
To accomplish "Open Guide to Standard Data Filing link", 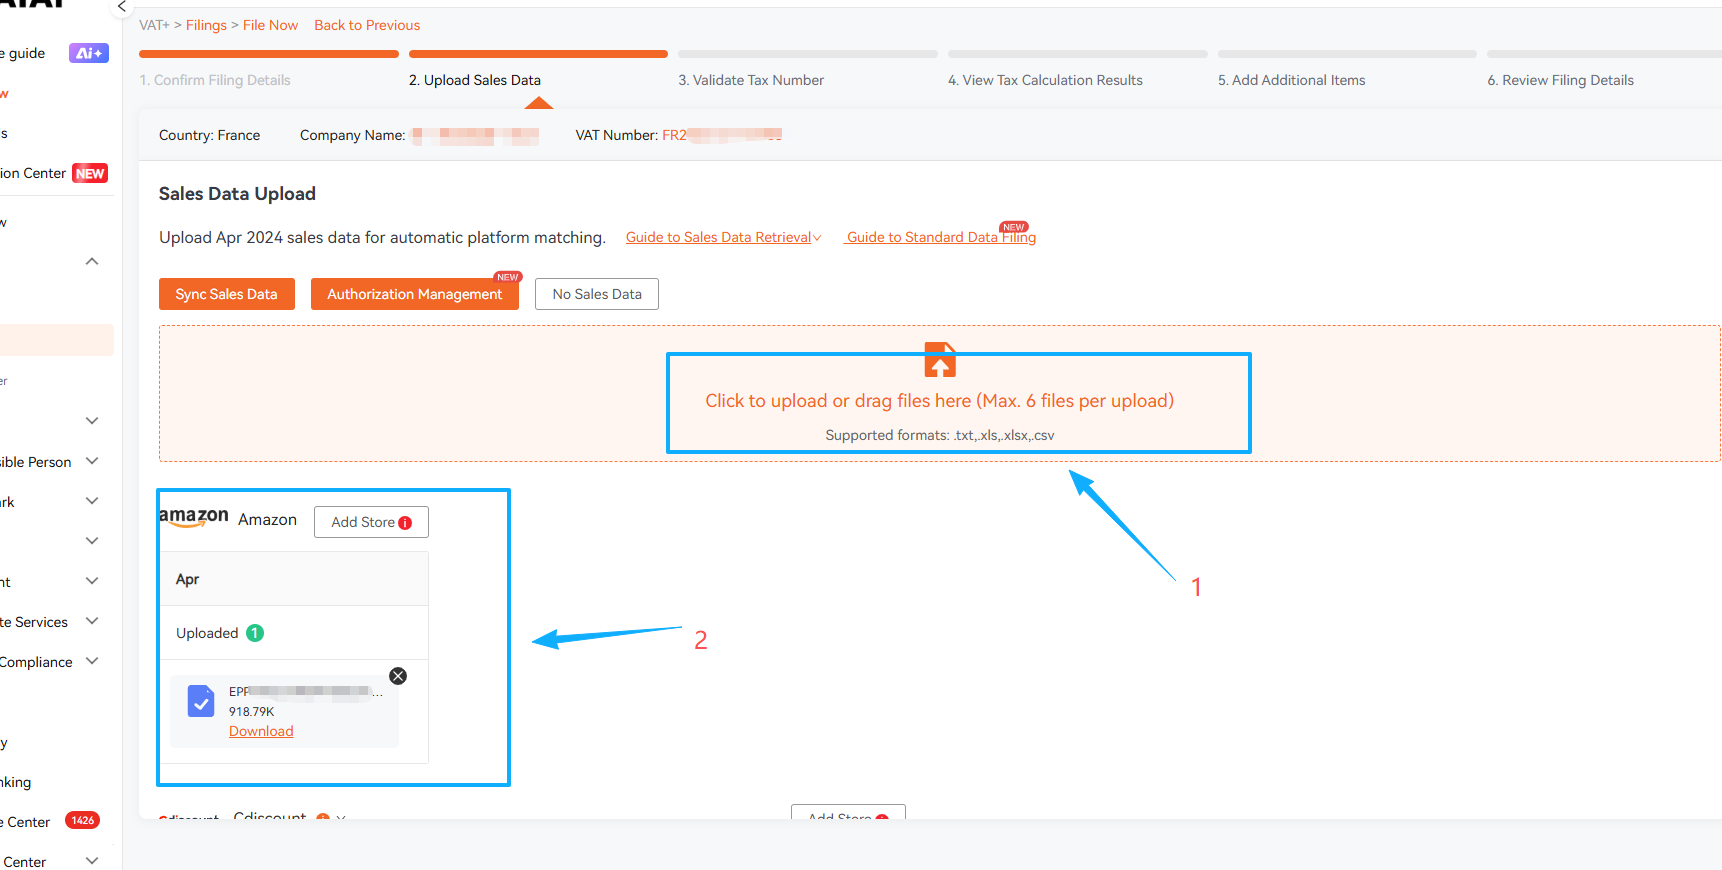I will click(x=940, y=237).
